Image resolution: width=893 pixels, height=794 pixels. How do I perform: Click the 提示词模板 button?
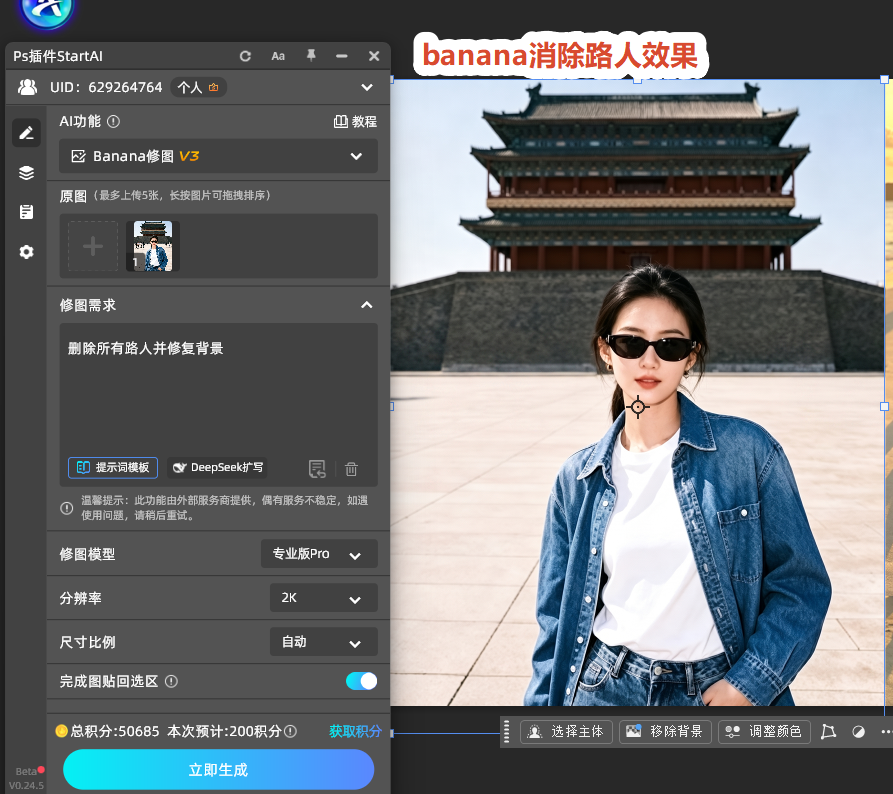pos(113,468)
